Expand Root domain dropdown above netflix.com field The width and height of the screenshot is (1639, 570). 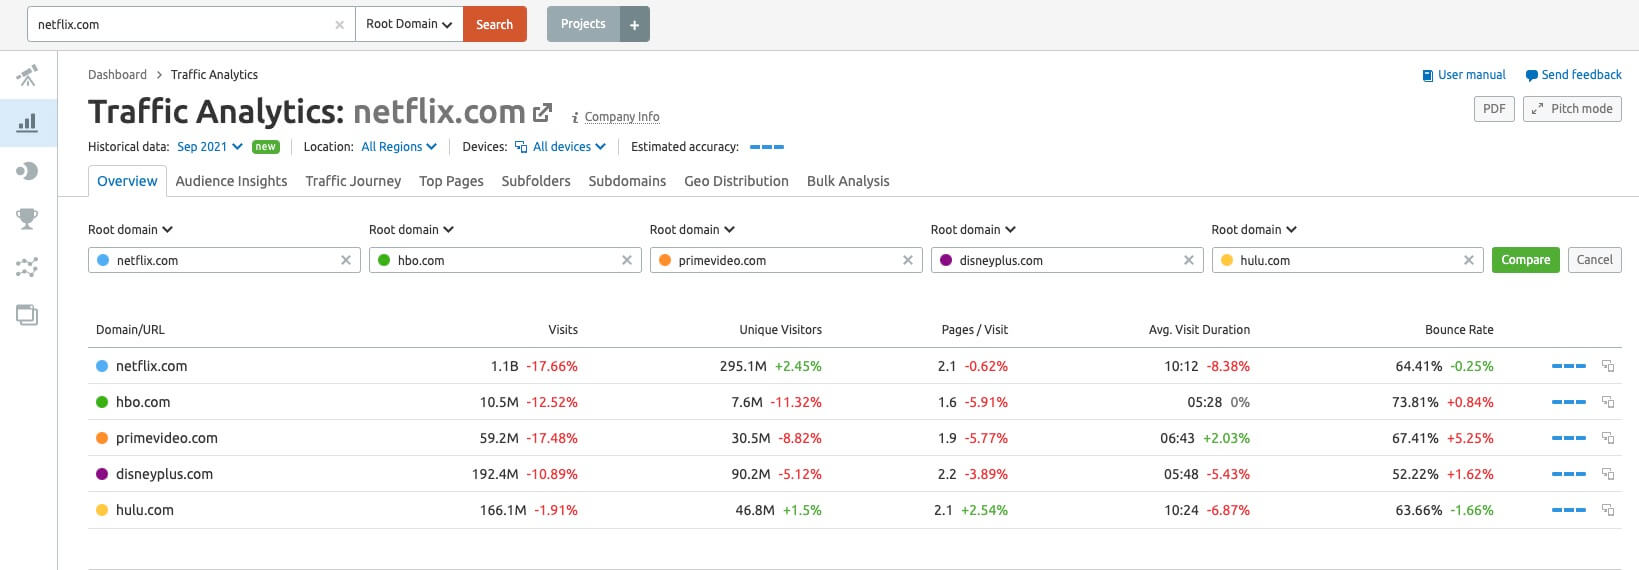pos(130,230)
